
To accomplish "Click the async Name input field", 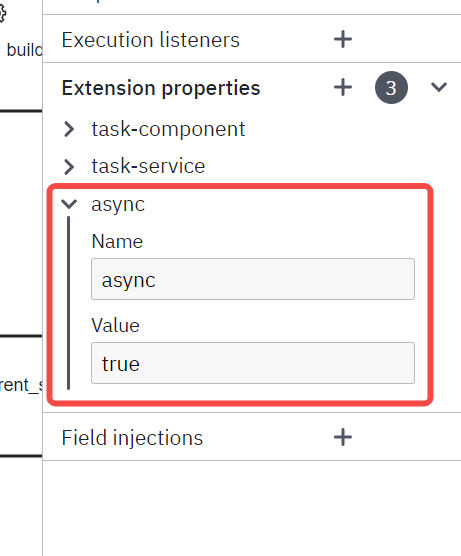I will 253,279.
